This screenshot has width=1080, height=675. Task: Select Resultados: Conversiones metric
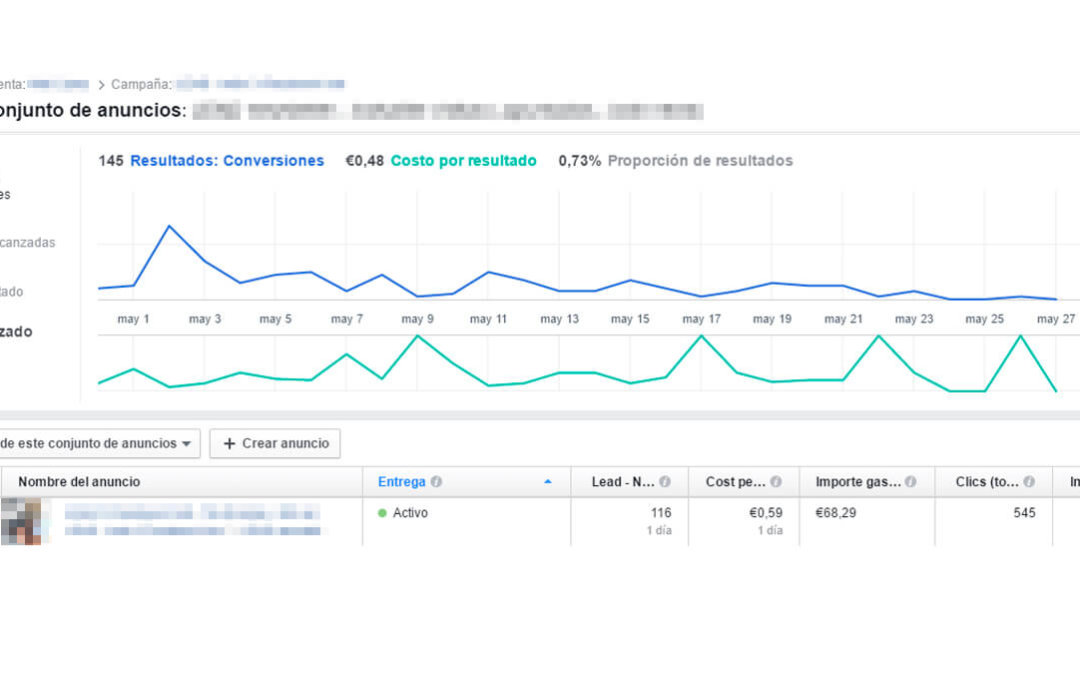pos(226,161)
